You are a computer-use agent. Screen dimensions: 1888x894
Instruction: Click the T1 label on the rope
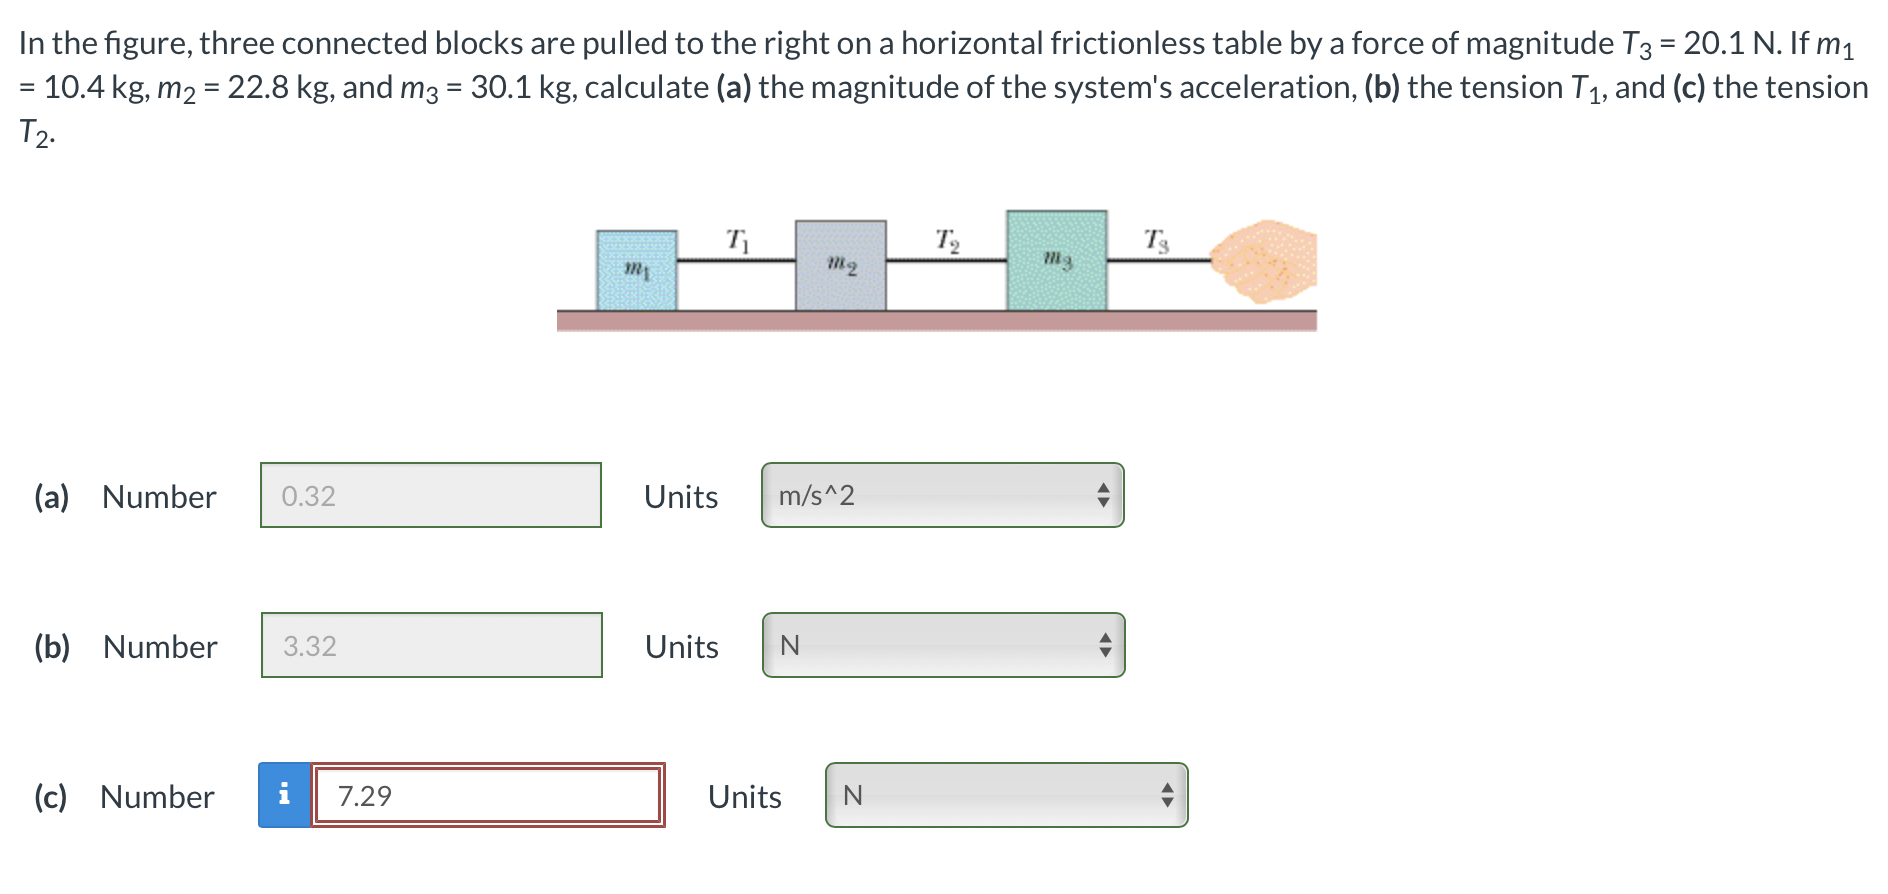738,240
